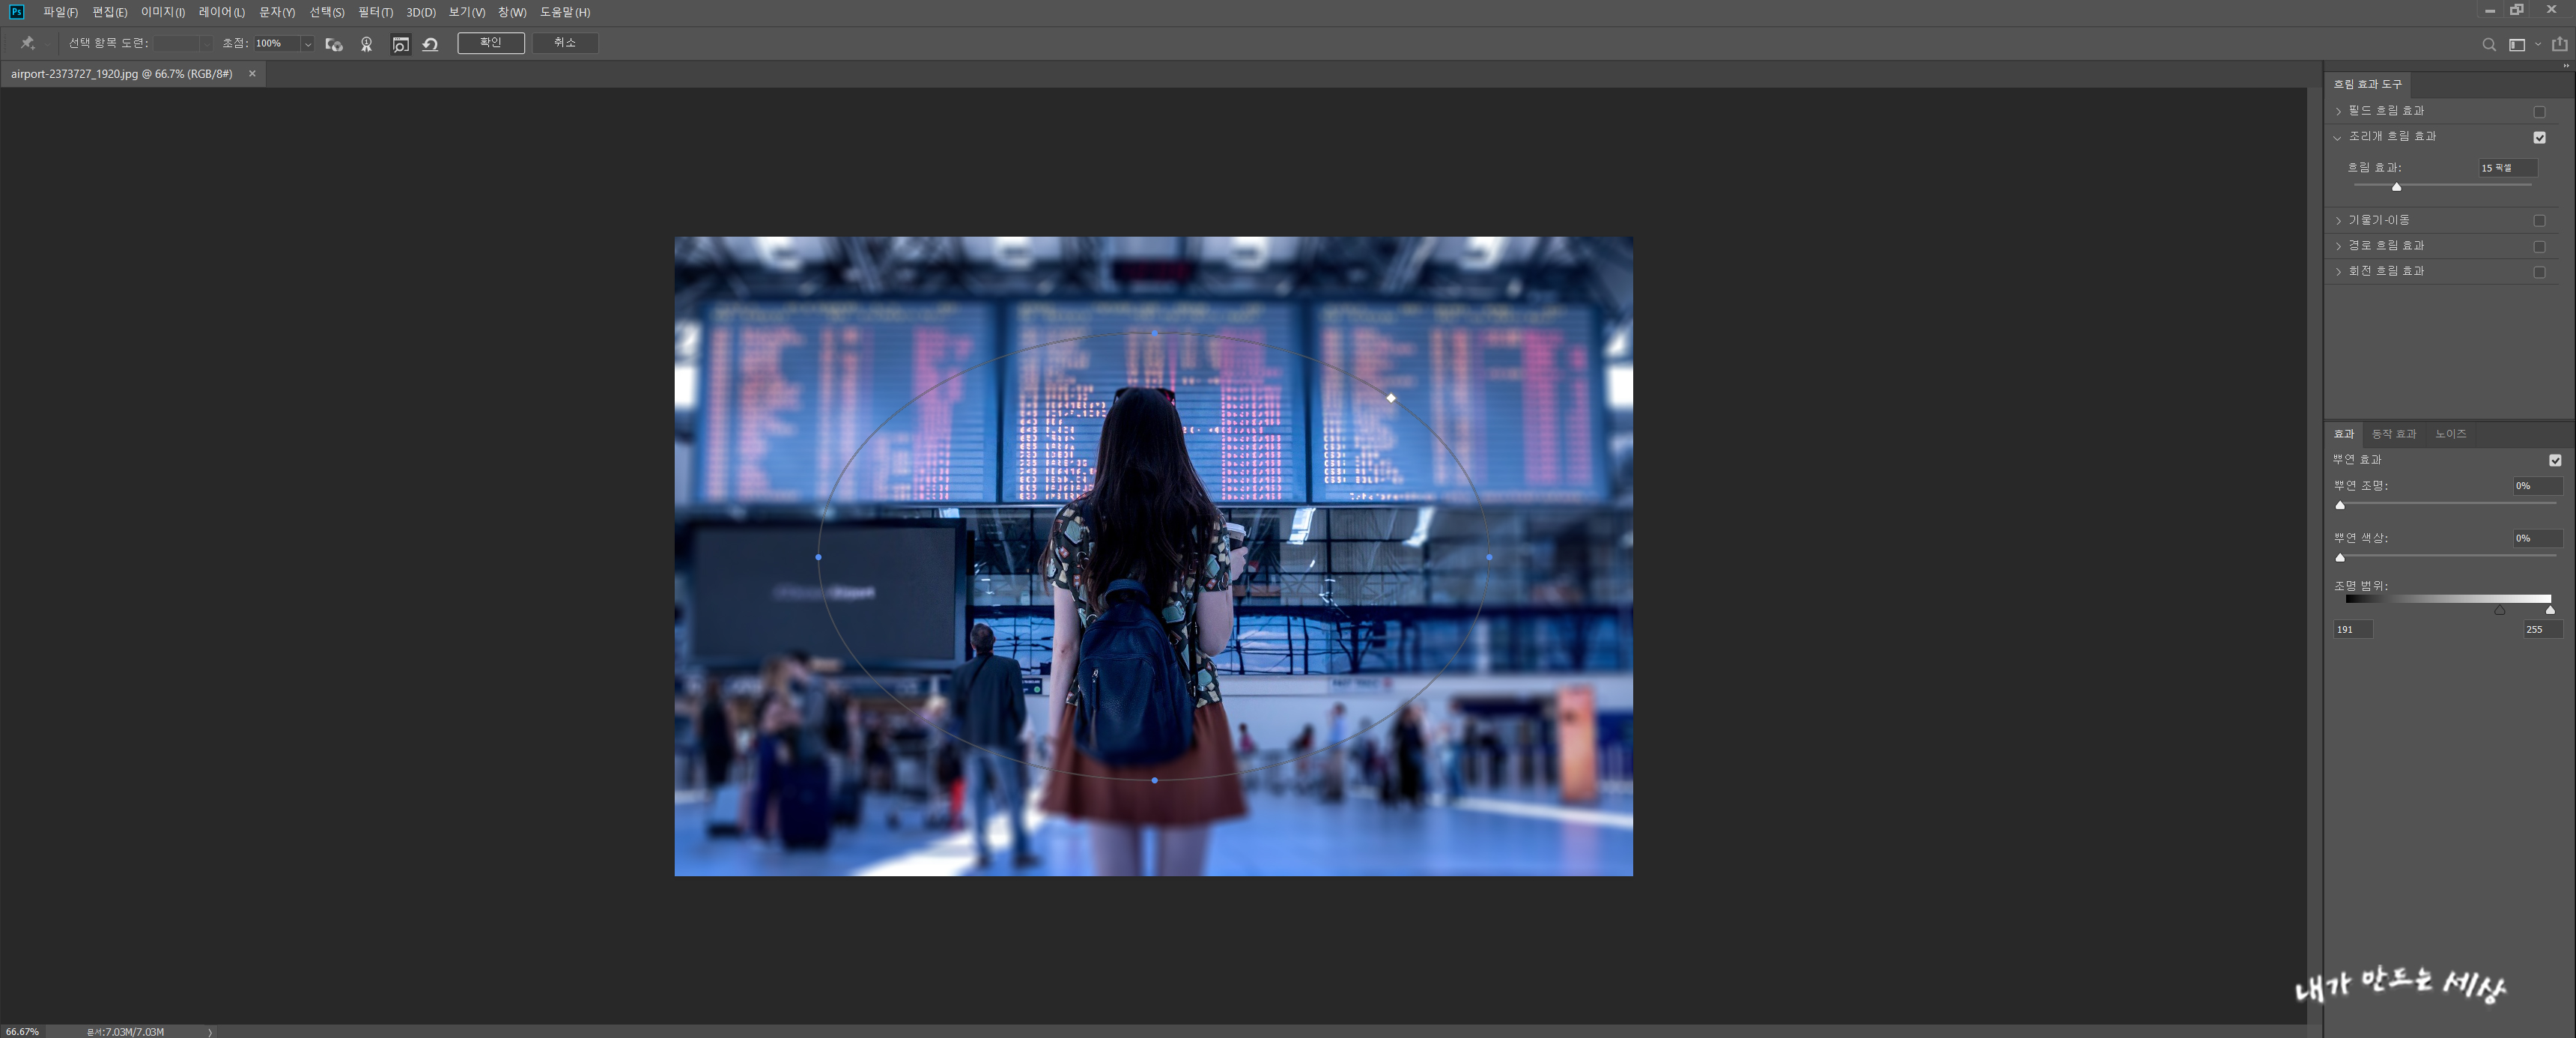
Task: Enable the 필드 흐림 효과 checkbox
Action: click(2539, 111)
